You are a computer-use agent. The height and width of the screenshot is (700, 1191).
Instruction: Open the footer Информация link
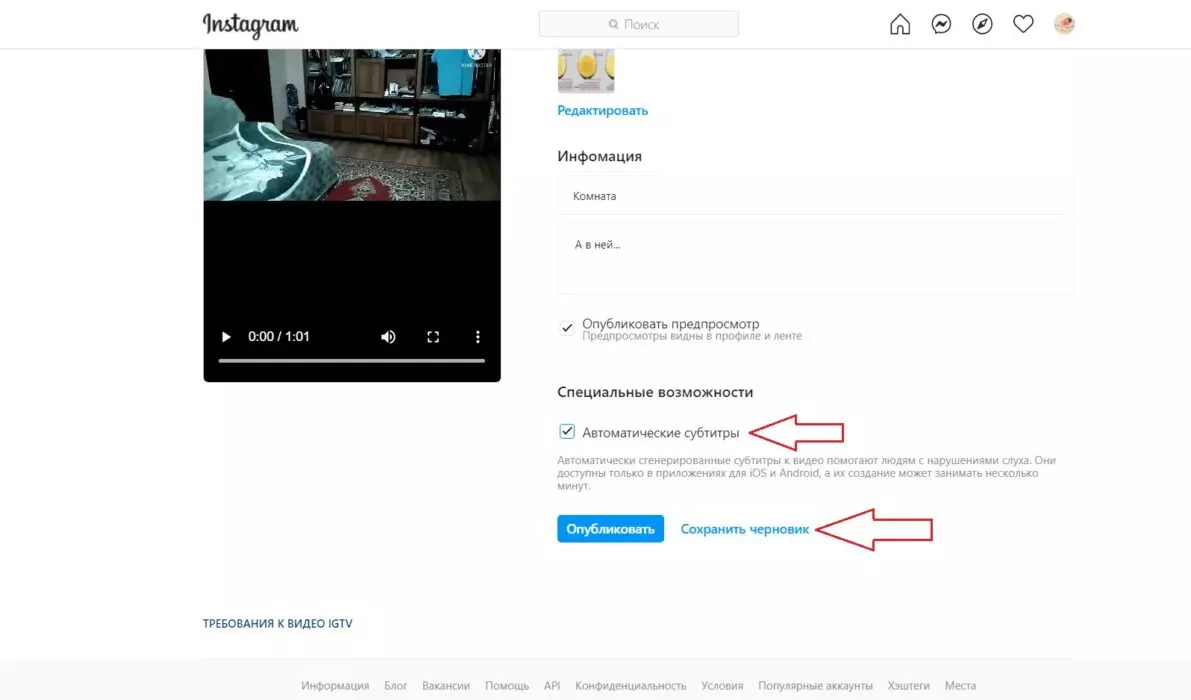[335, 686]
